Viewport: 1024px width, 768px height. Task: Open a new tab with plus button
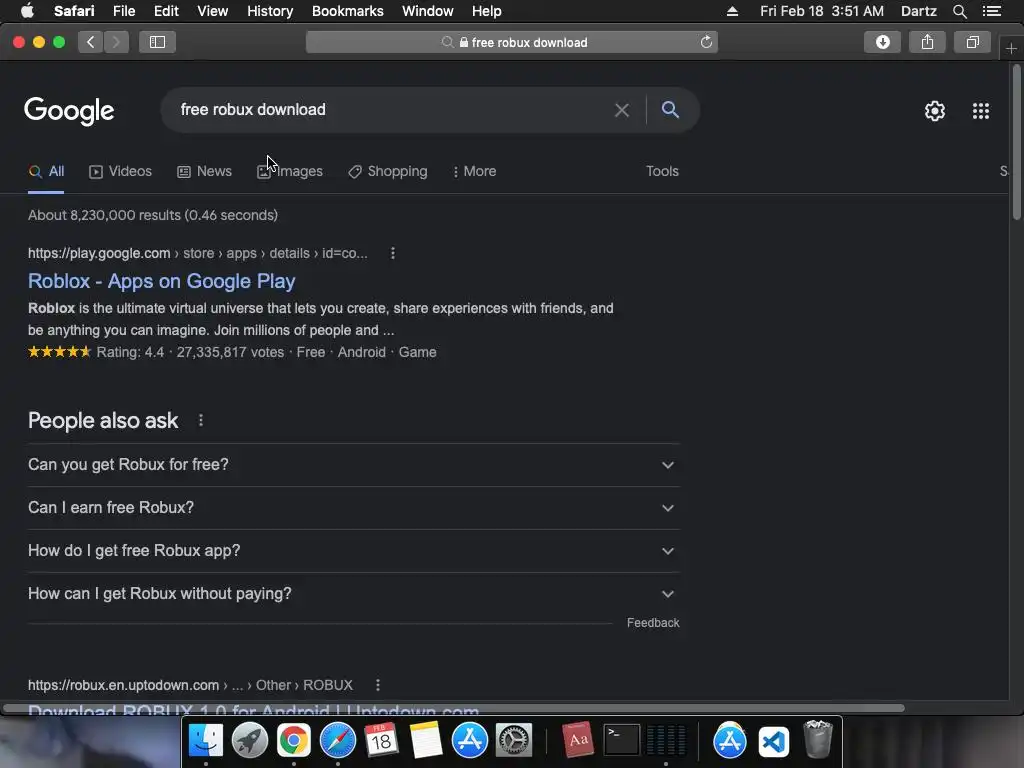(1011, 48)
